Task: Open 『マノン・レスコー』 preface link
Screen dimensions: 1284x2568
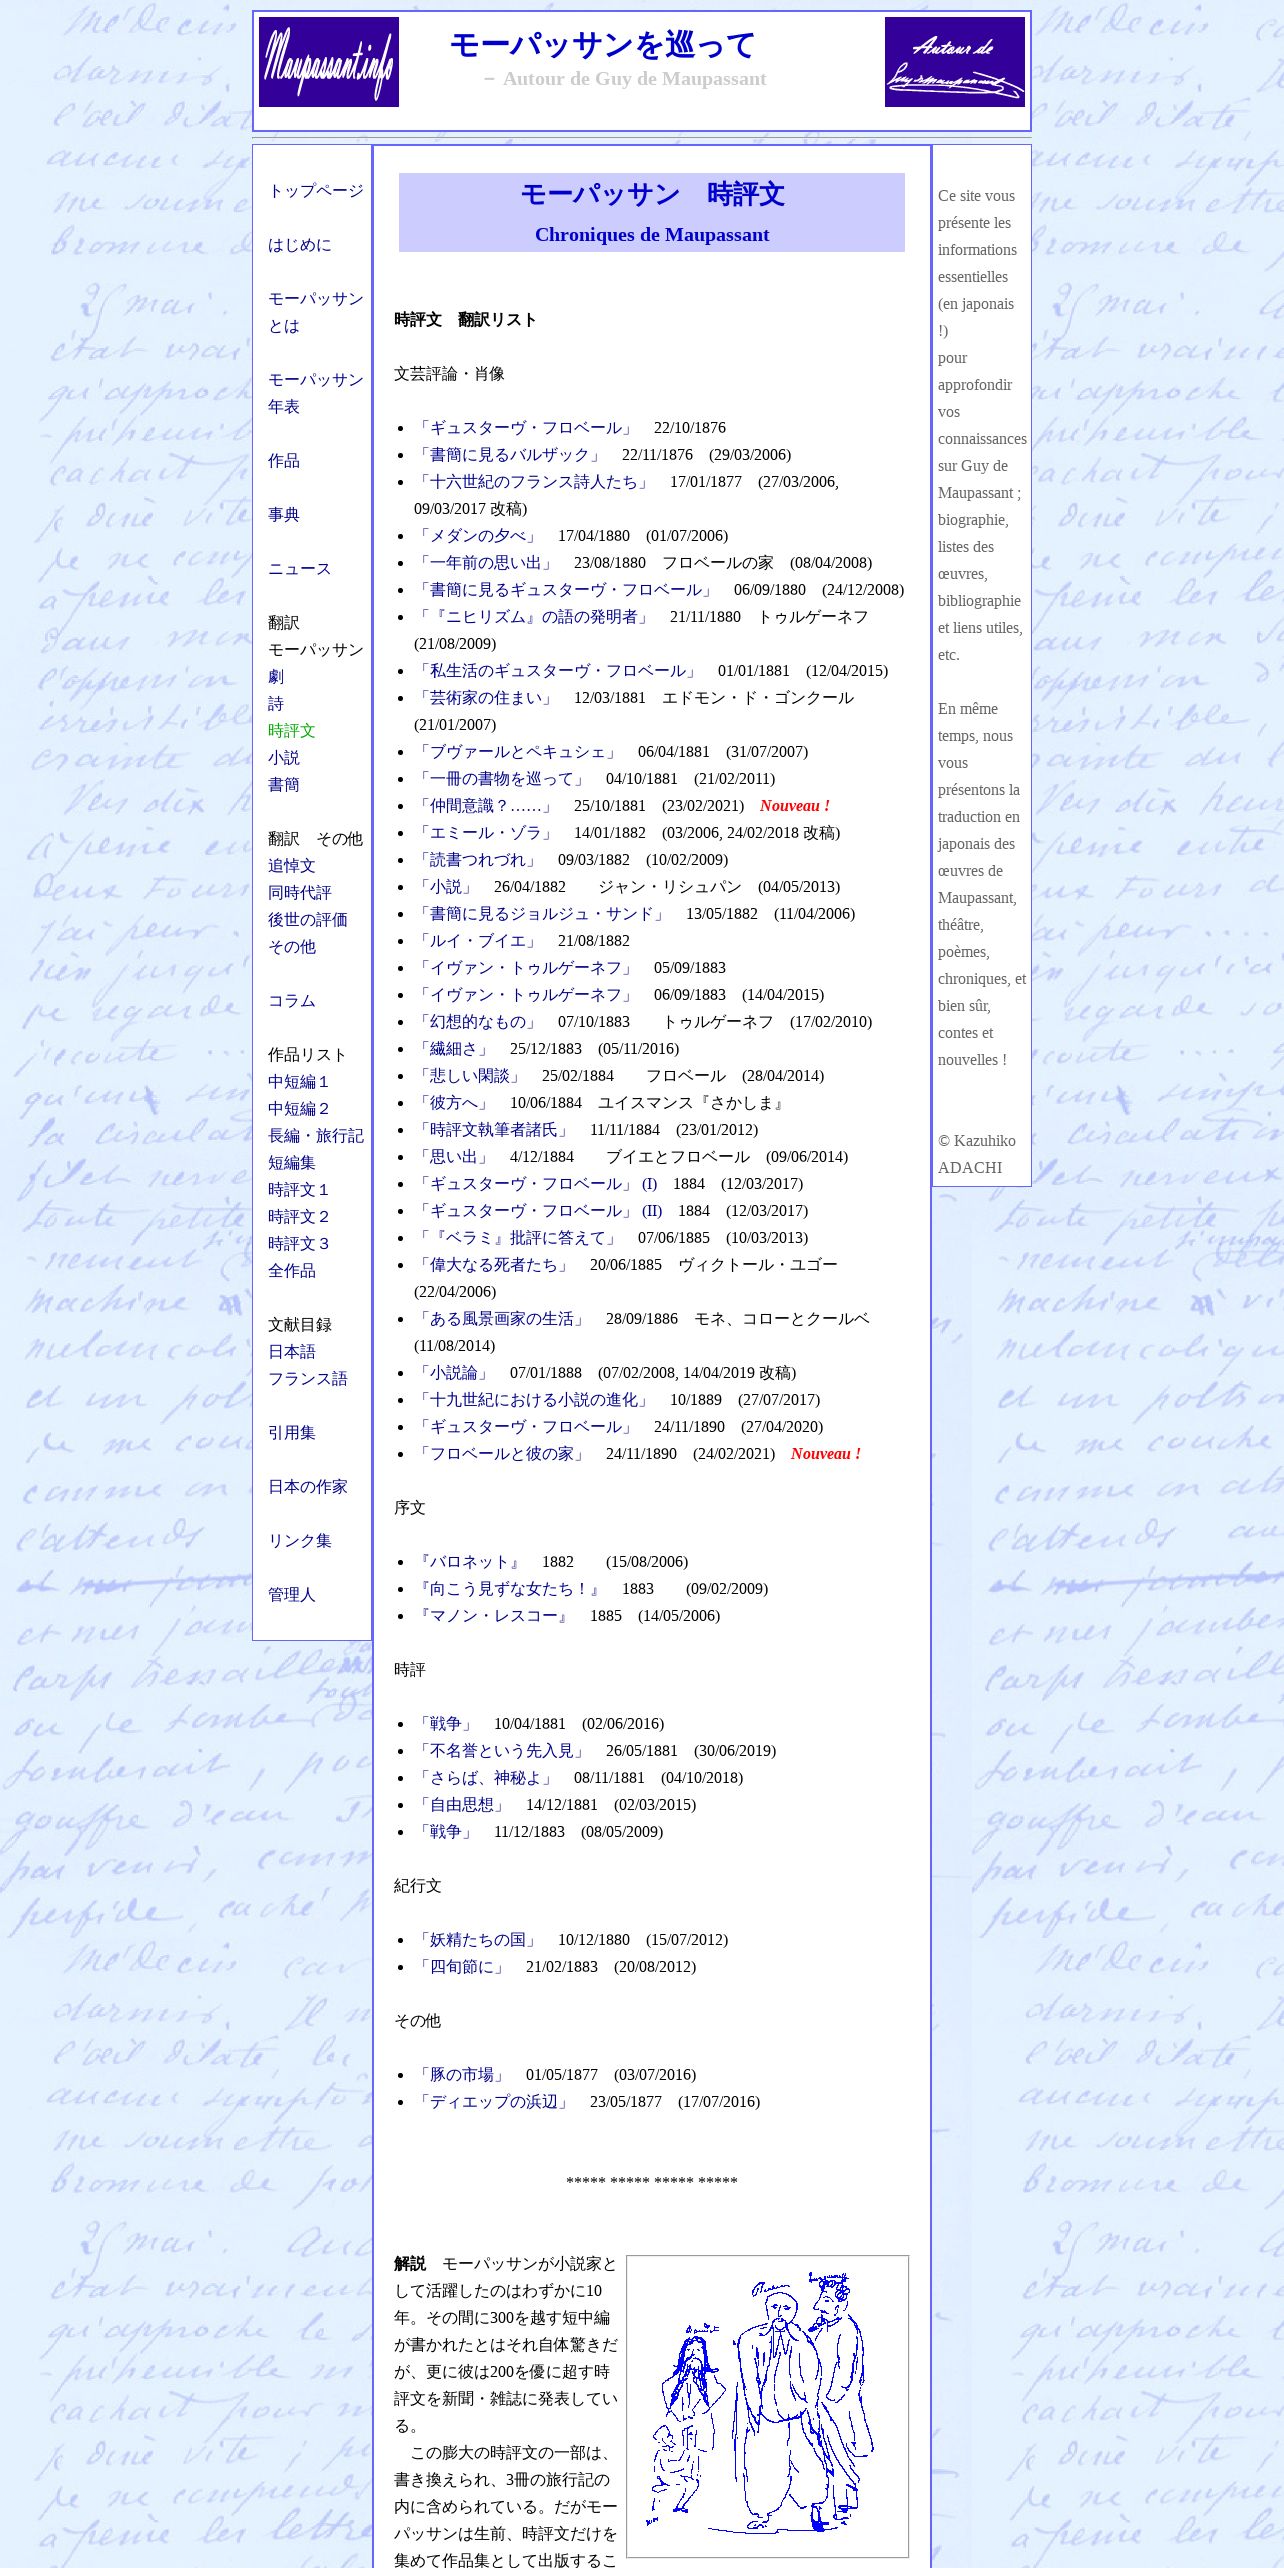Action: [494, 1616]
